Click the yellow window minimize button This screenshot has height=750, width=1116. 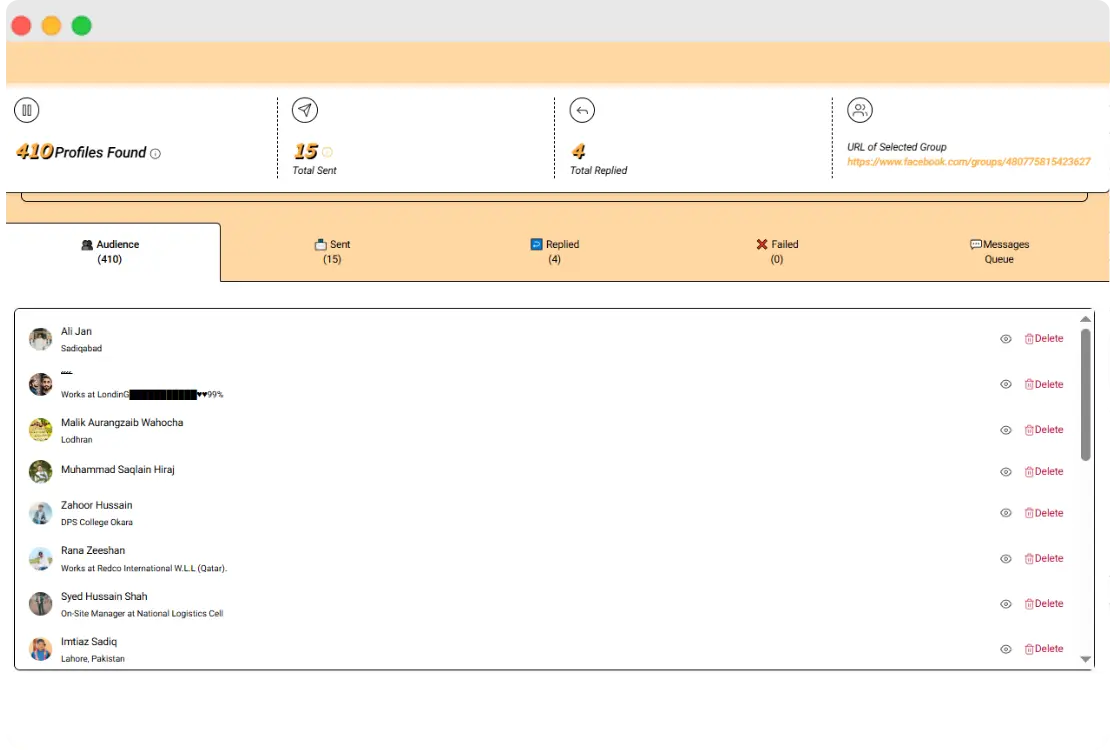point(51,26)
